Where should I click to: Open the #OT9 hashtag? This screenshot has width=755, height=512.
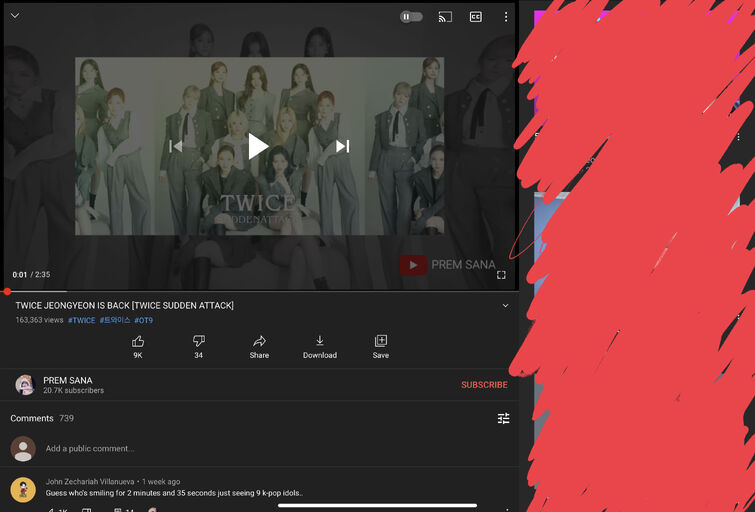pos(143,320)
